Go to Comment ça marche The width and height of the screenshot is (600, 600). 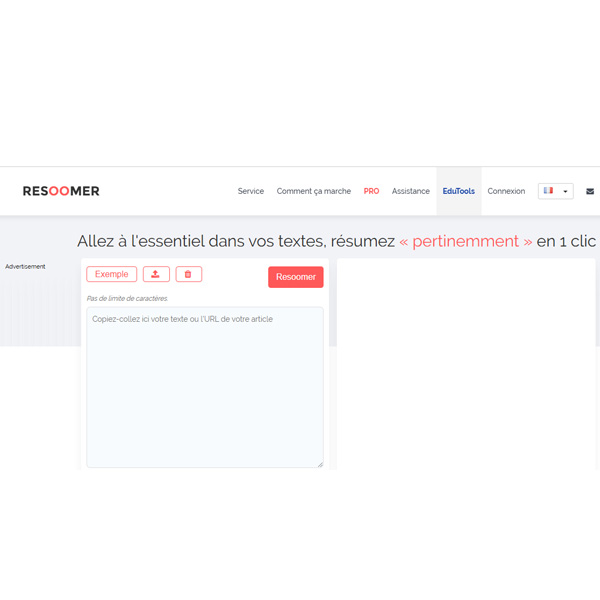[313, 191]
